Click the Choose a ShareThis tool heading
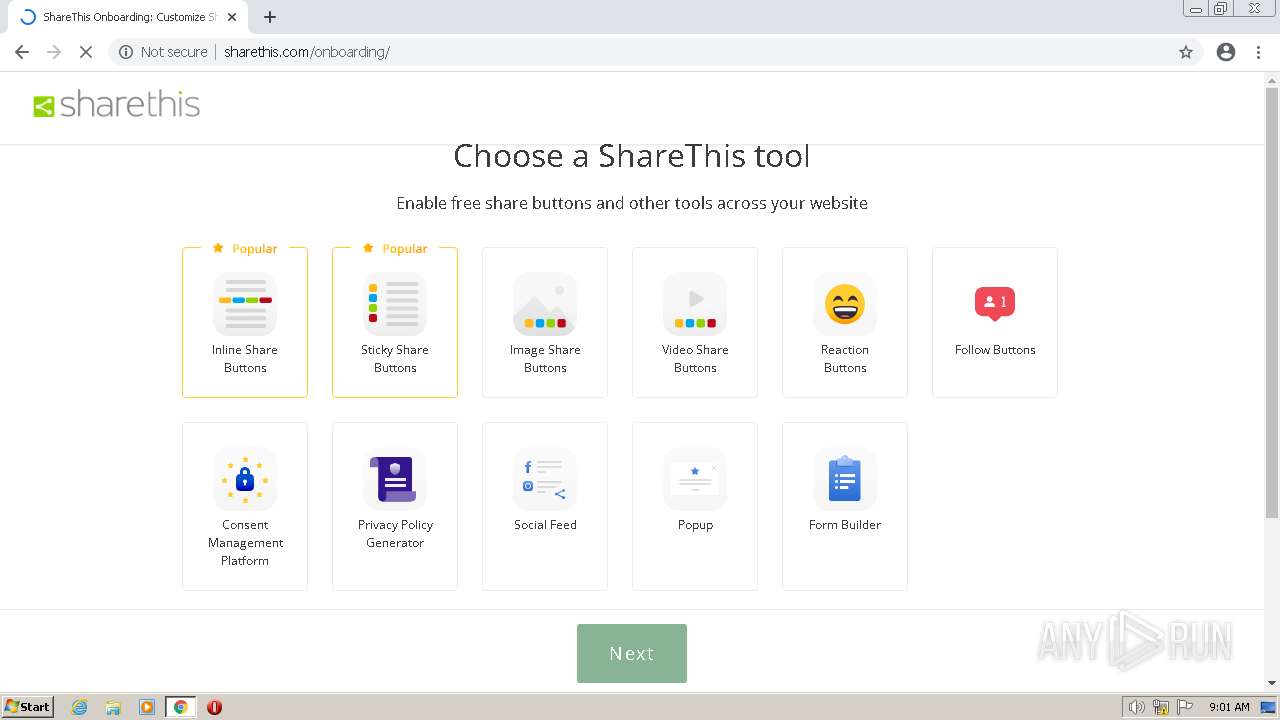 [x=632, y=156]
